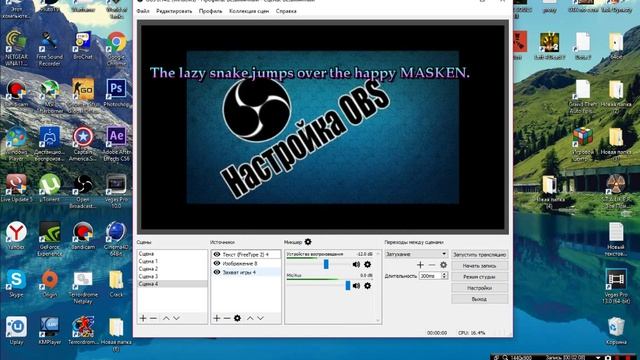Select the KMPlayer desktop icon
The width and height of the screenshot is (640, 360).
coord(49,330)
